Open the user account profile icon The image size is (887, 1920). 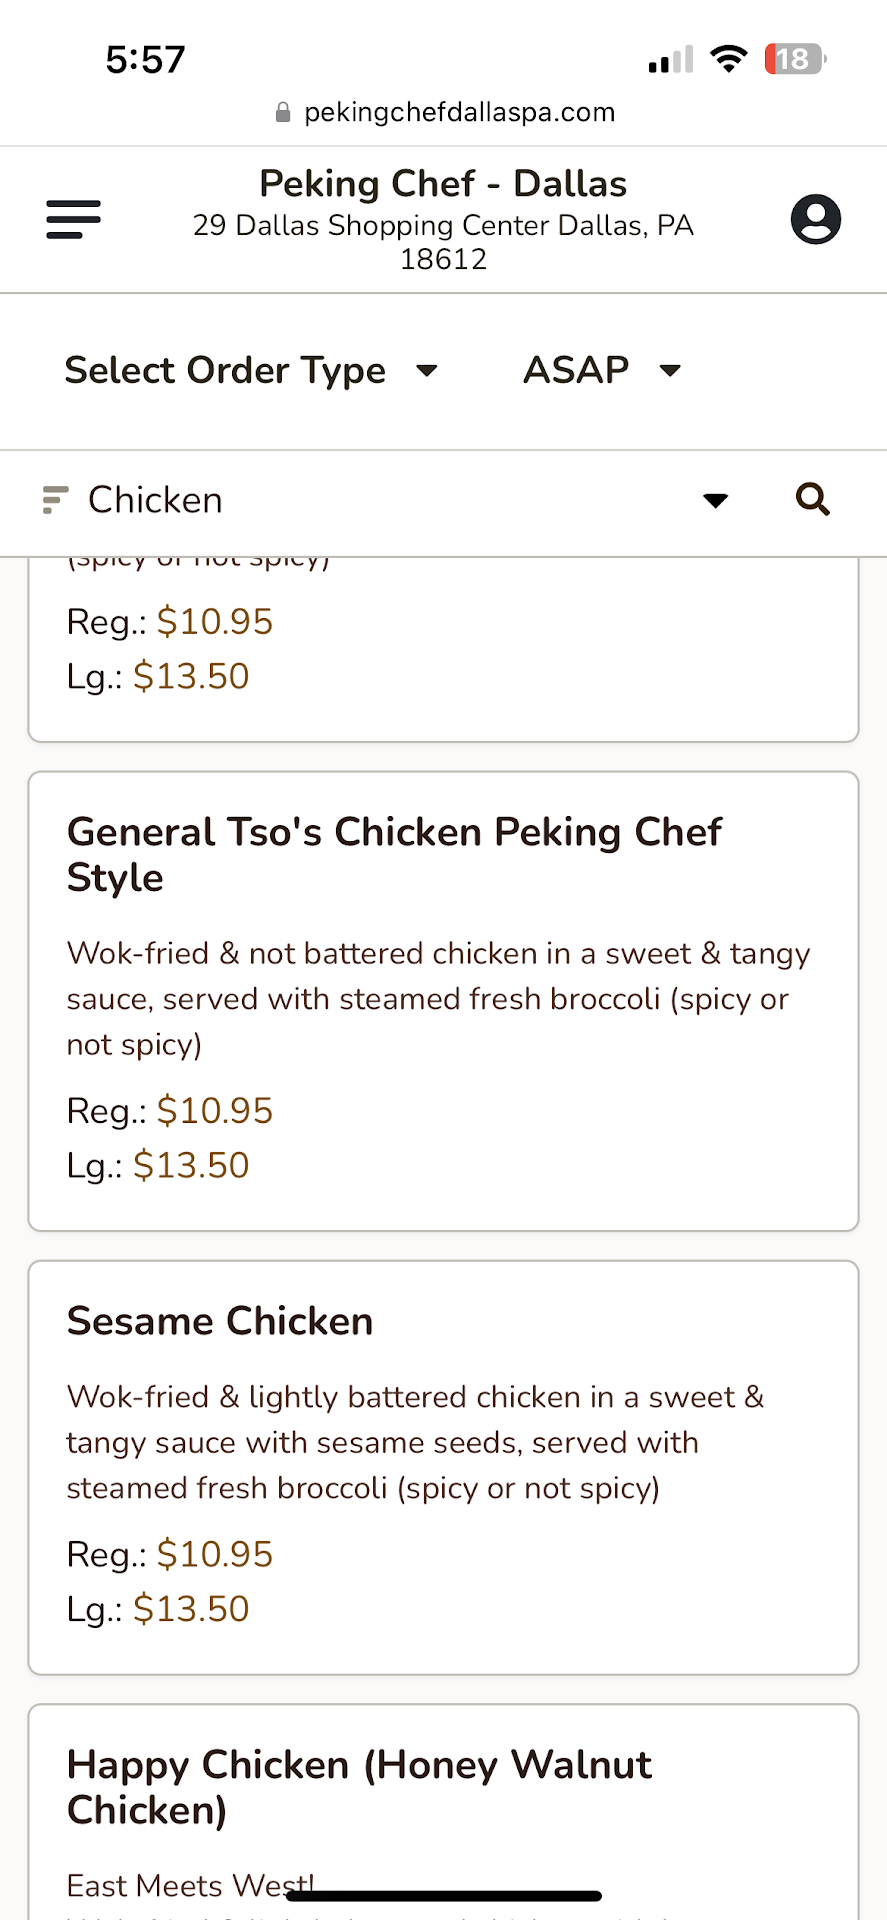[815, 219]
